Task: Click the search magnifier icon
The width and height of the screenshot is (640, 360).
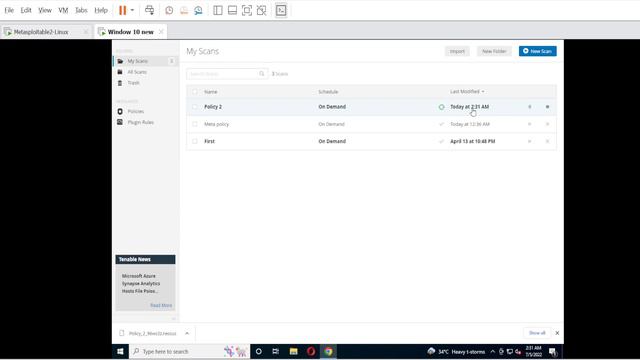Action: coord(262,74)
